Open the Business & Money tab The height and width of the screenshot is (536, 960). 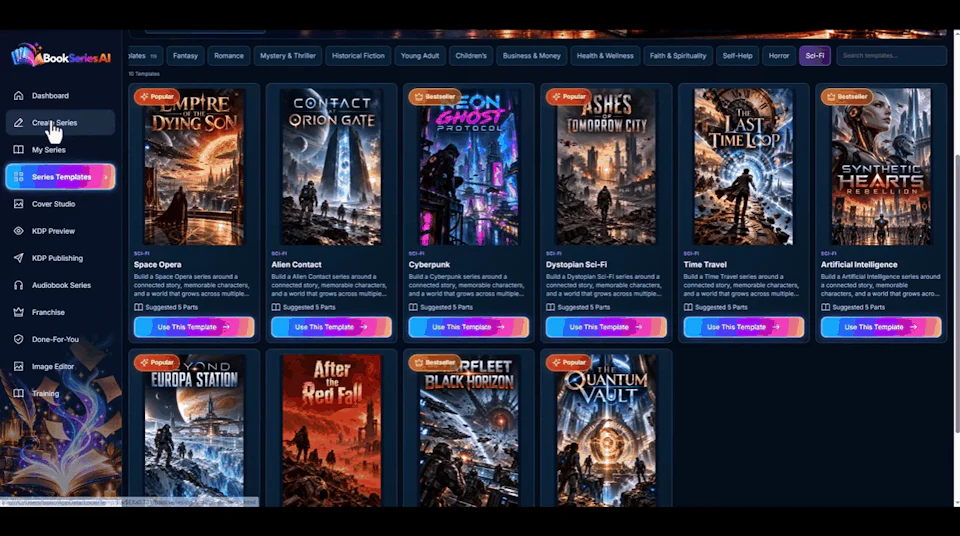pyautogui.click(x=531, y=56)
